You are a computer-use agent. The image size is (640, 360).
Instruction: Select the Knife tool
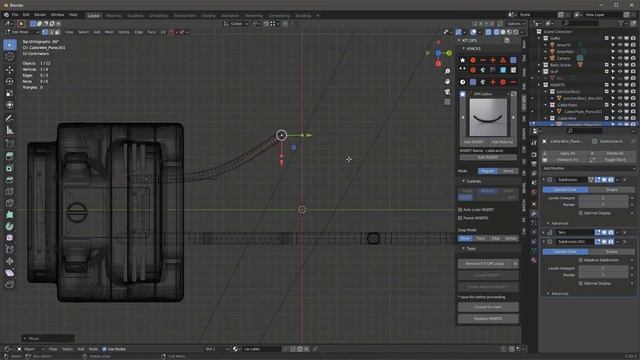point(10,203)
